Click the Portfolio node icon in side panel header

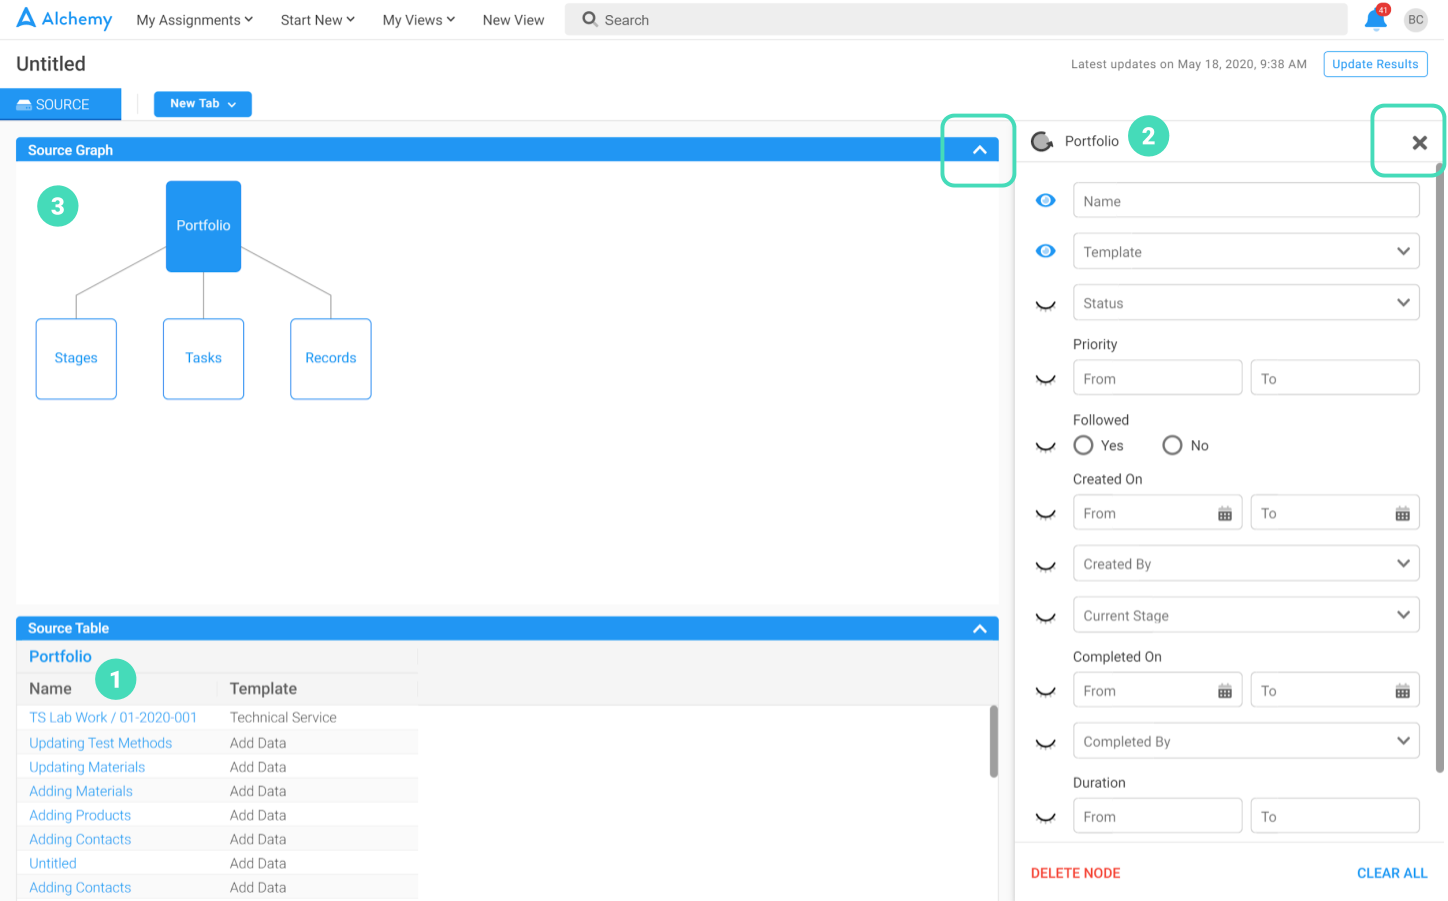[1042, 141]
